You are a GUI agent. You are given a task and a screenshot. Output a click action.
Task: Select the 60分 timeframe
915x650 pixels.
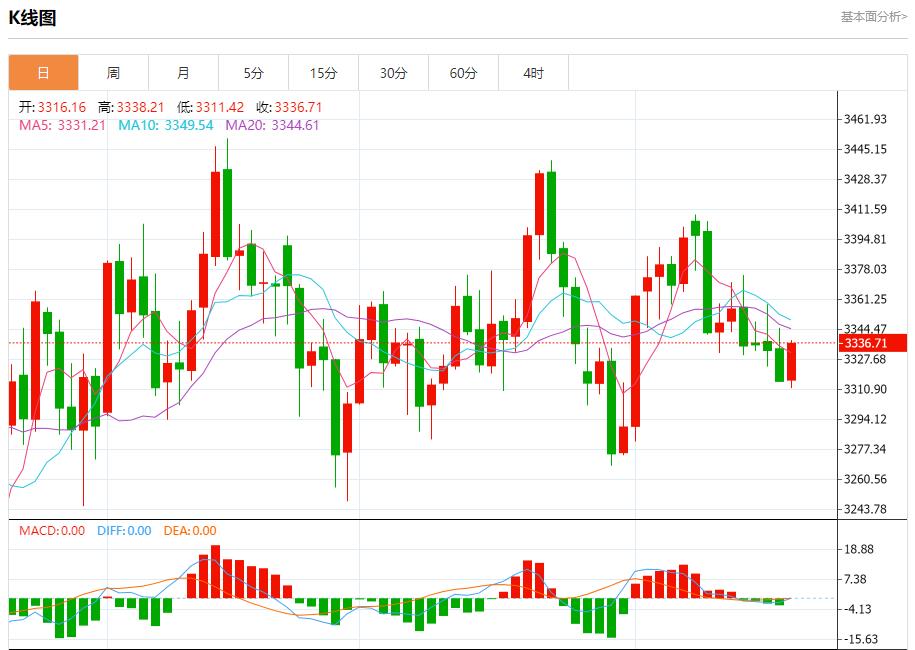[x=462, y=72]
